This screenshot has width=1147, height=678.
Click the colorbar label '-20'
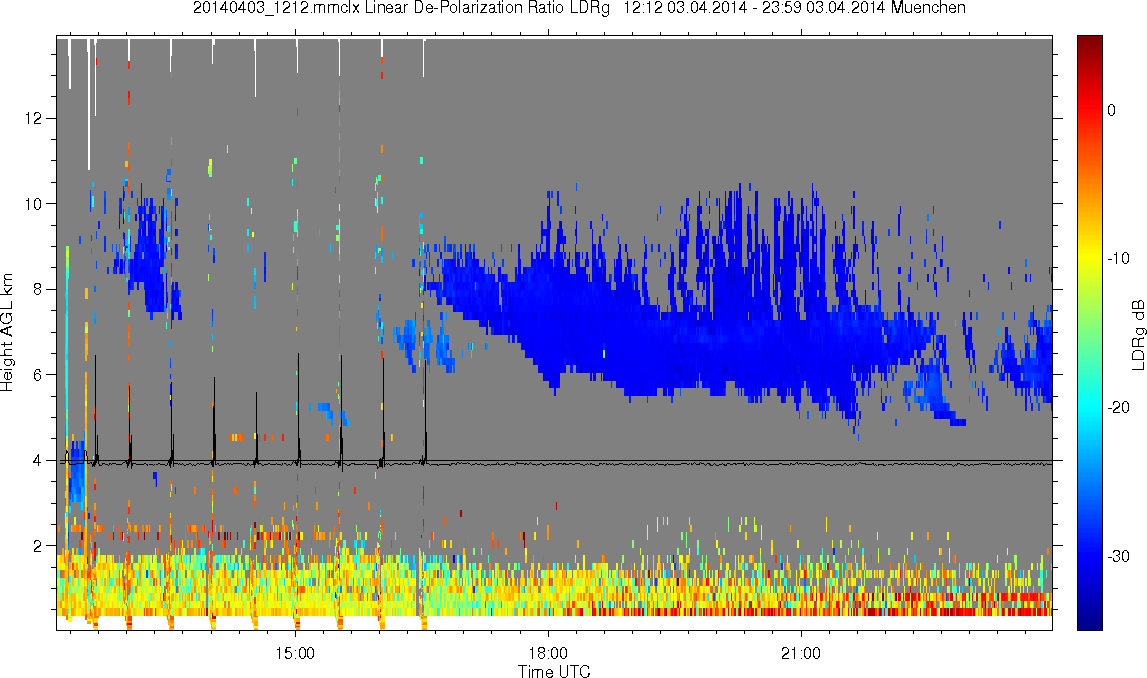pyautogui.click(x=1118, y=407)
